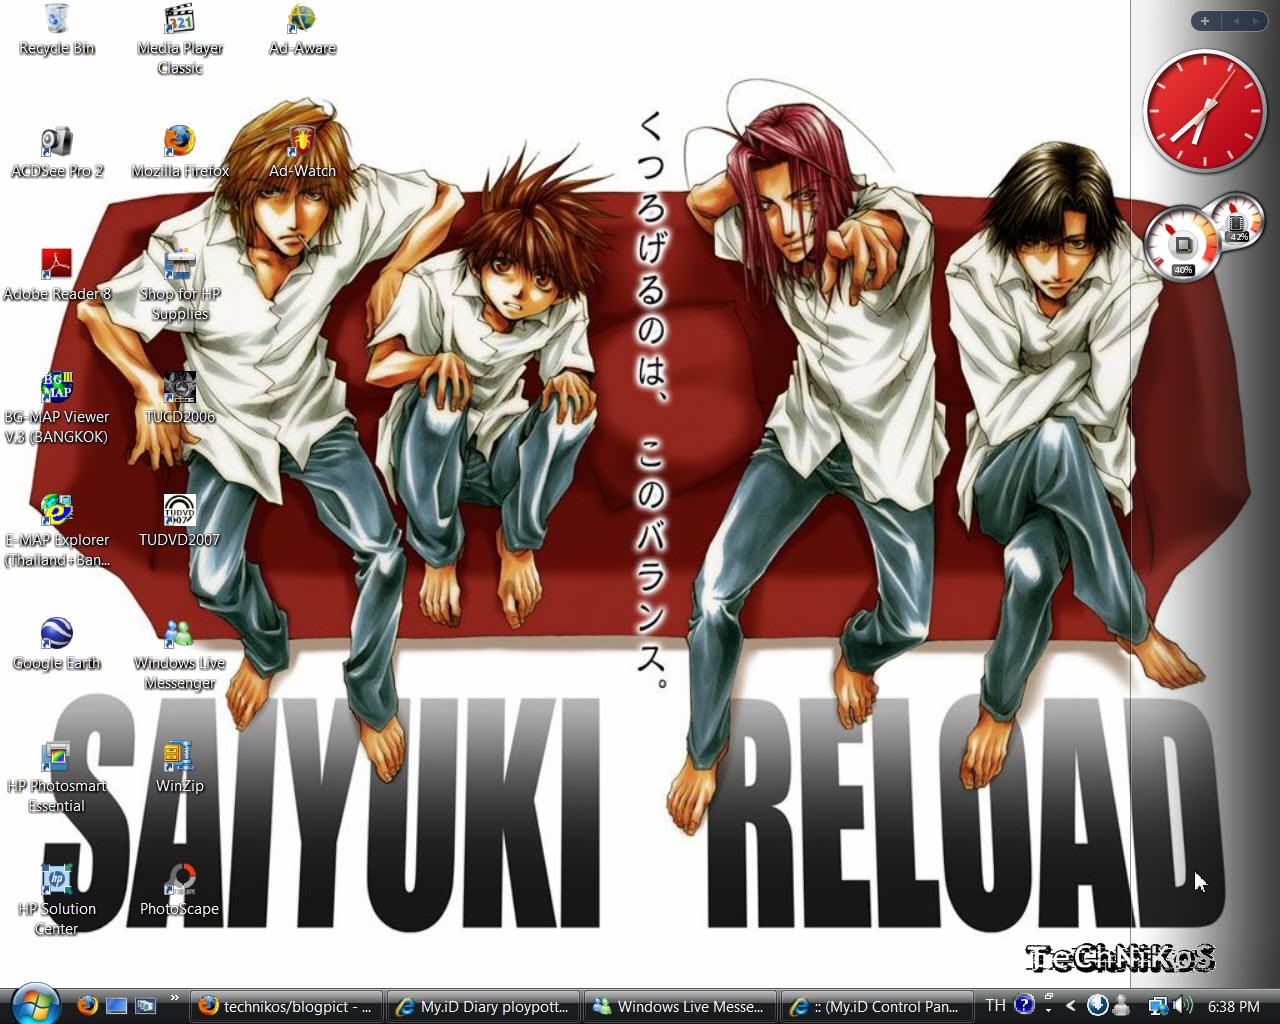The image size is (1280, 1024).
Task: Launch Mozilla Firefox from the desktop
Action: point(180,144)
